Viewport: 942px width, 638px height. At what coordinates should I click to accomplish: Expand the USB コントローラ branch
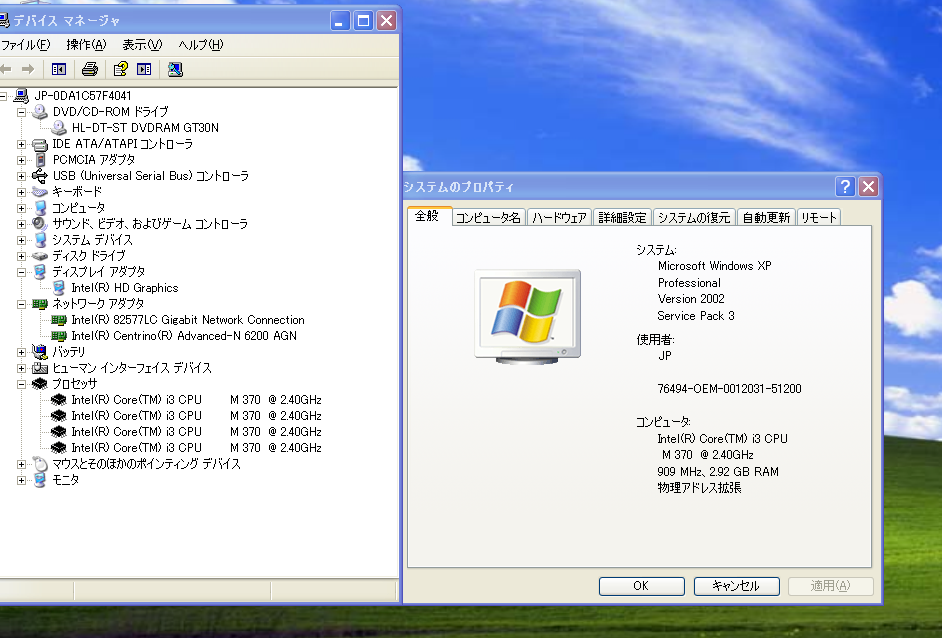[22, 176]
